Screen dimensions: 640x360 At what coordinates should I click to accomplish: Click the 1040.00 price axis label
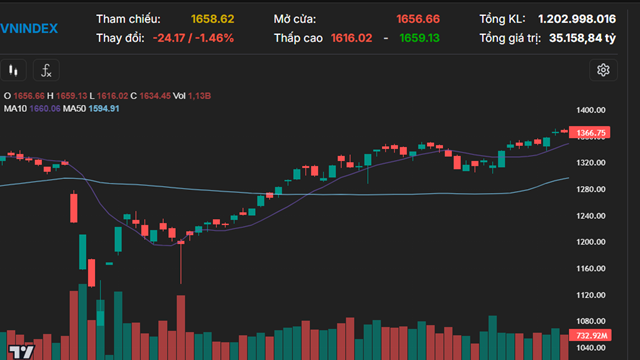(x=591, y=348)
